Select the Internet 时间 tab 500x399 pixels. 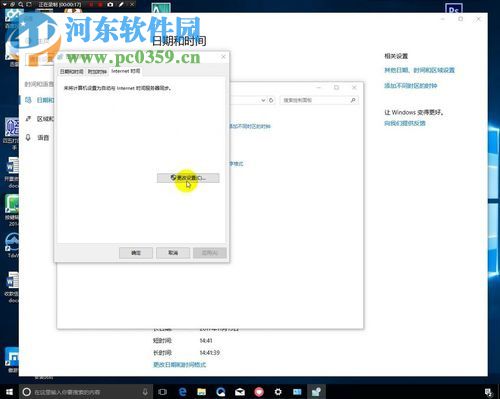click(126, 71)
